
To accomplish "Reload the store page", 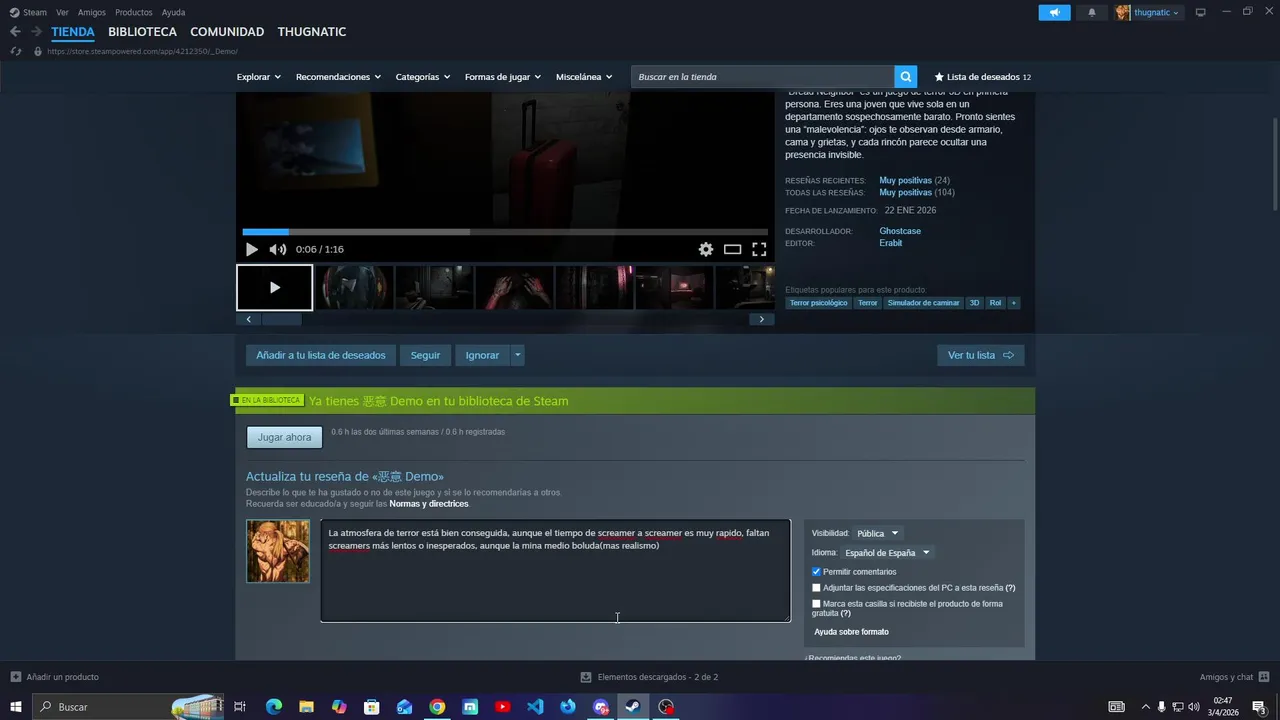I will pos(15,51).
